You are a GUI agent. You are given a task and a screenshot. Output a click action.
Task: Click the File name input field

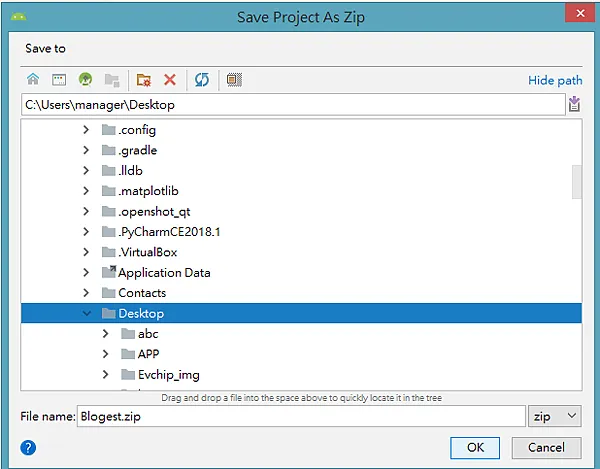pyautogui.click(x=300, y=416)
